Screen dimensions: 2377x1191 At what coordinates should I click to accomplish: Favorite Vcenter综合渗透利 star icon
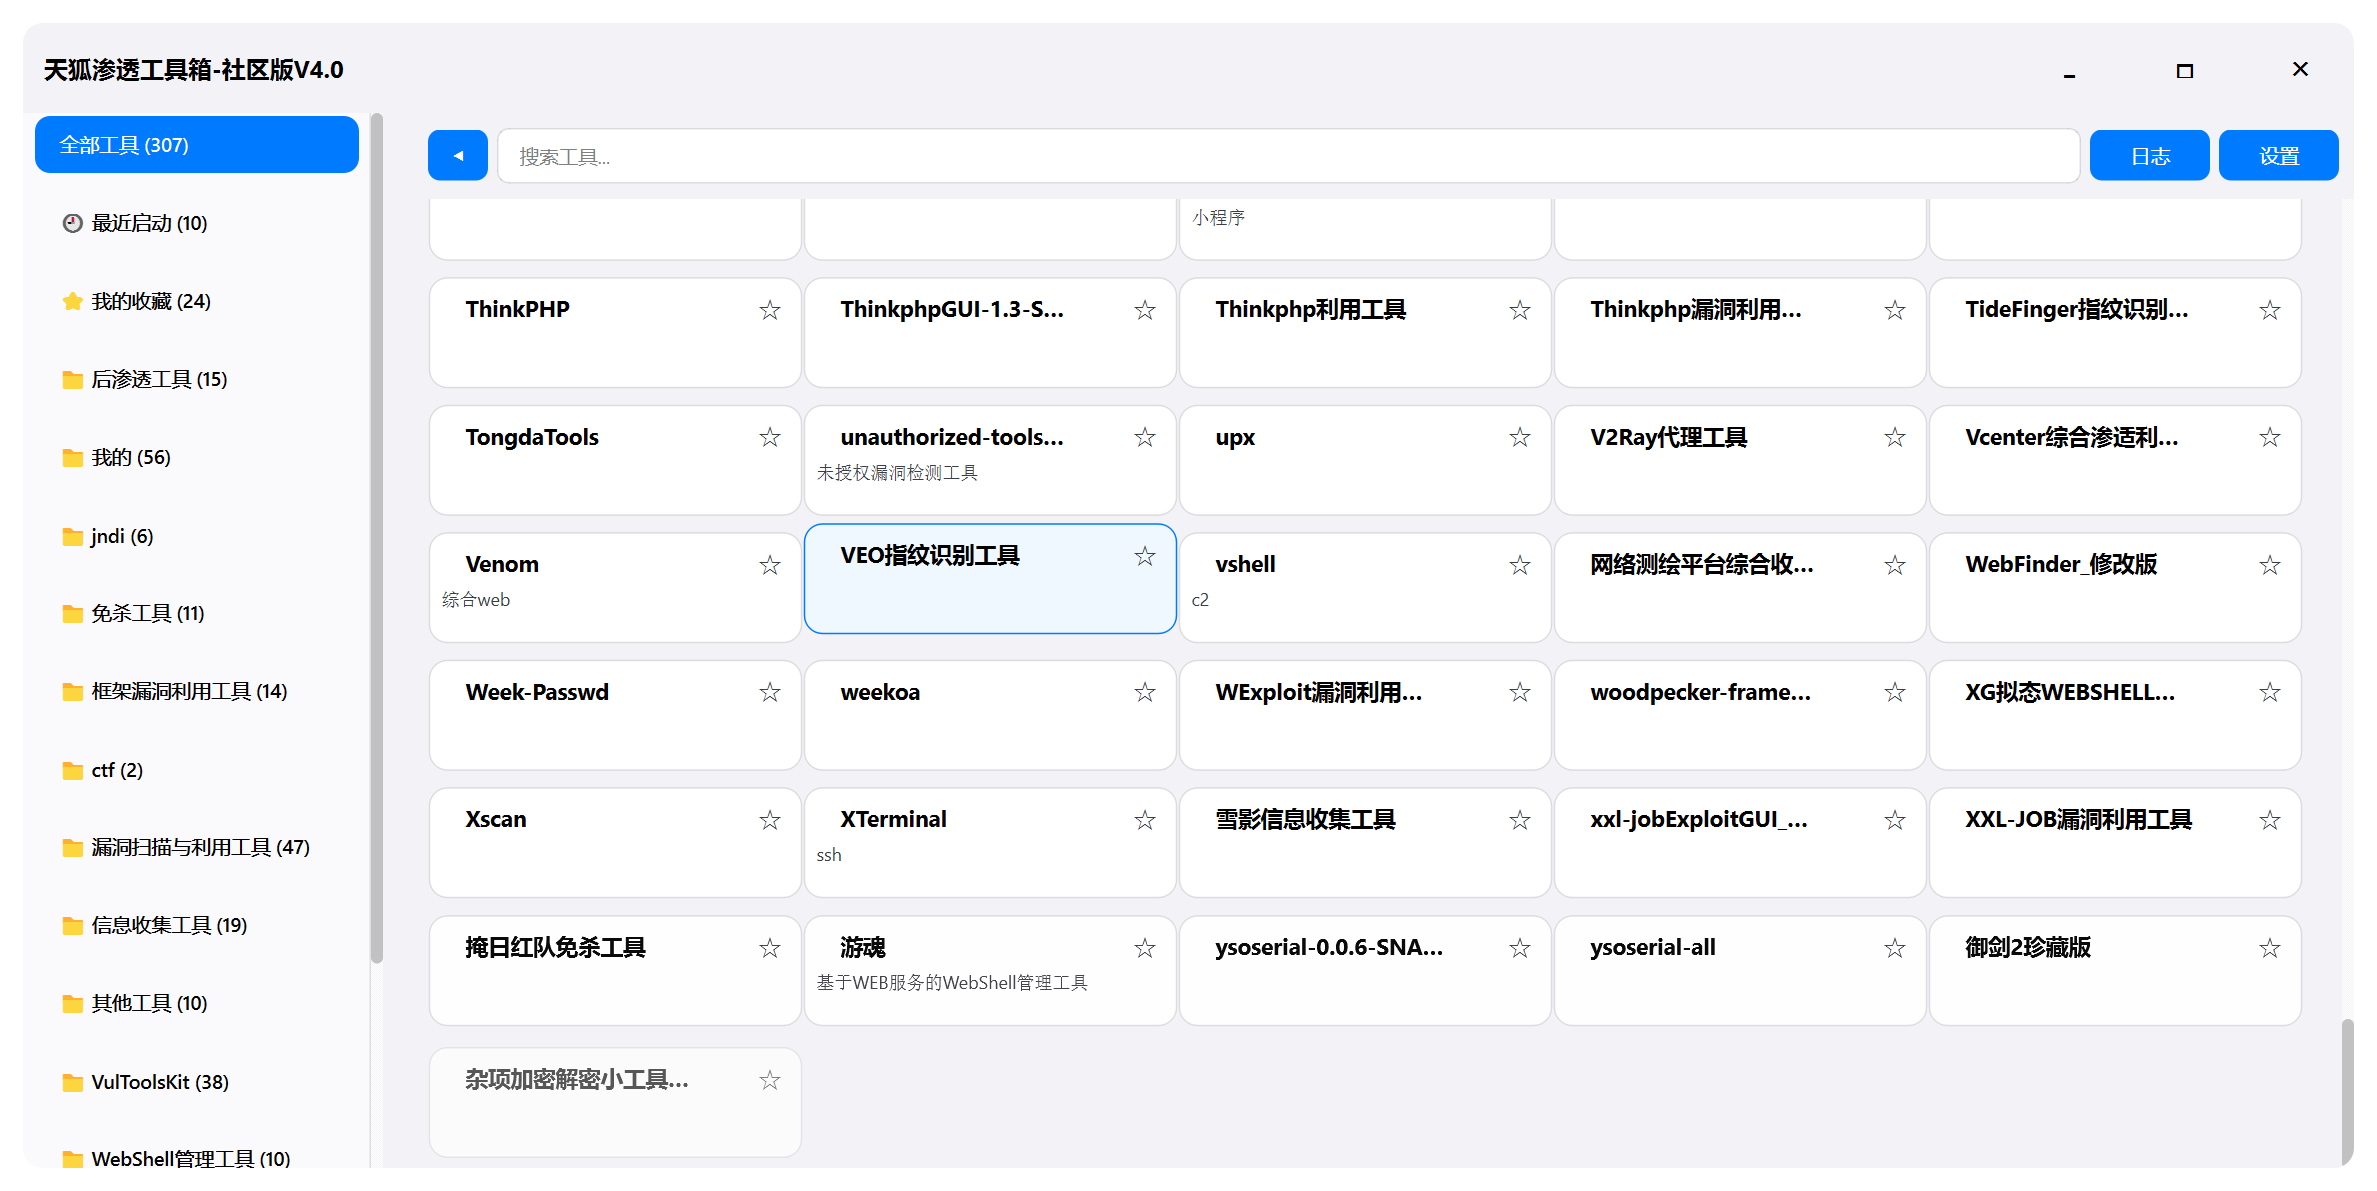[x=2269, y=437]
